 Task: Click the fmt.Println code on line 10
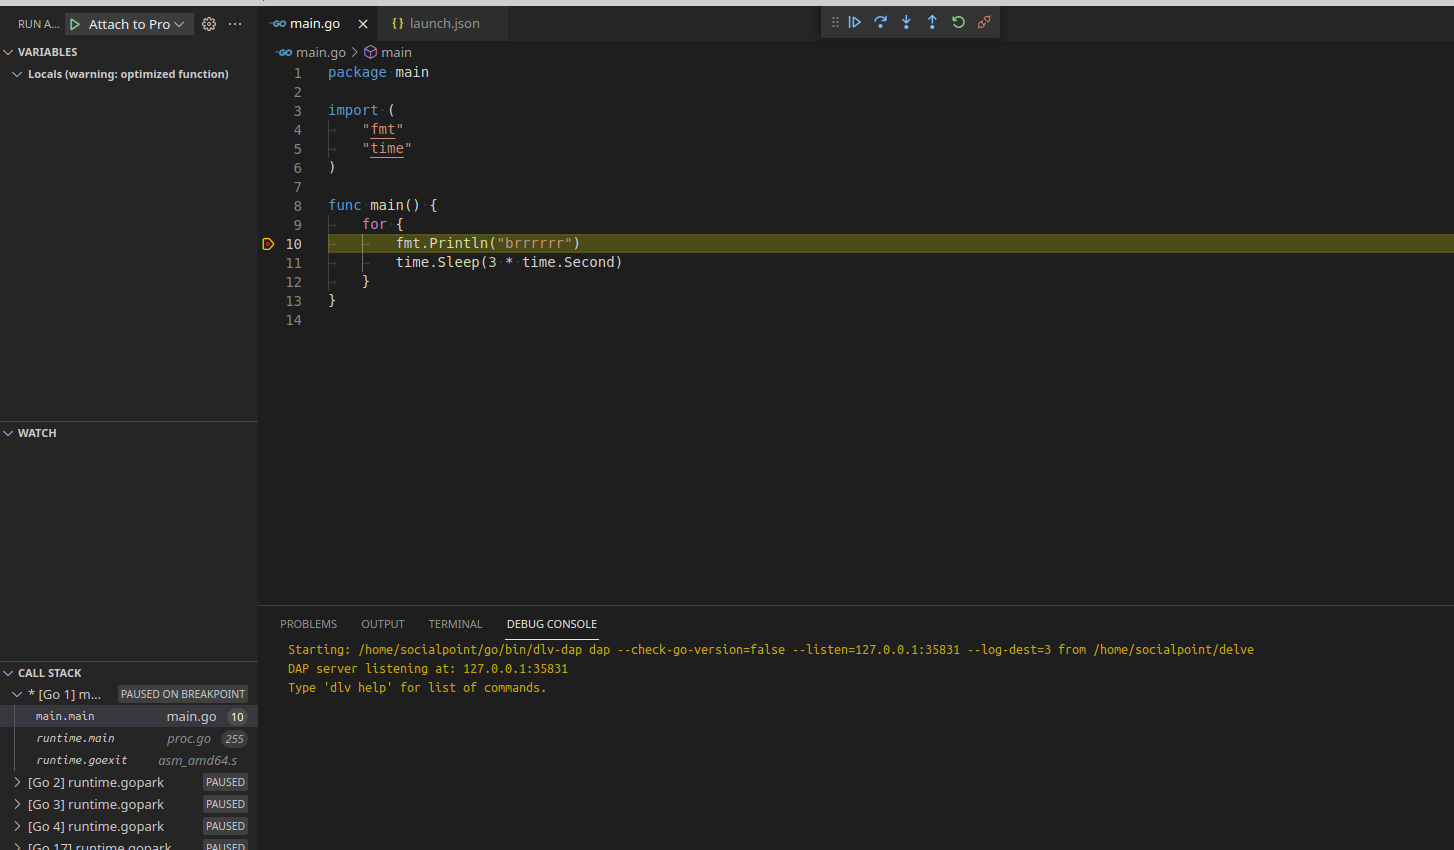[488, 243]
